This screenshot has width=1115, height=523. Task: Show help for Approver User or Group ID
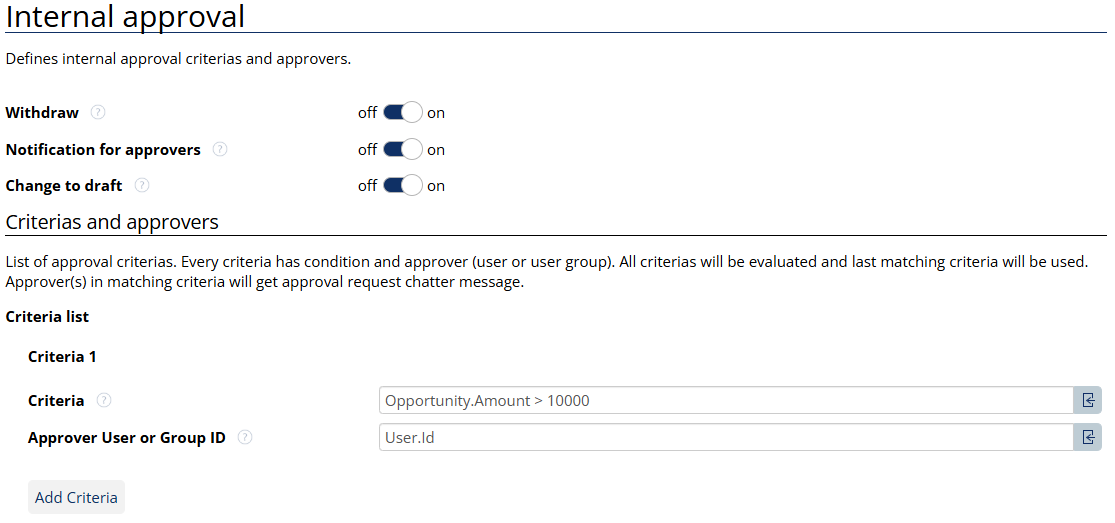pyautogui.click(x=245, y=438)
